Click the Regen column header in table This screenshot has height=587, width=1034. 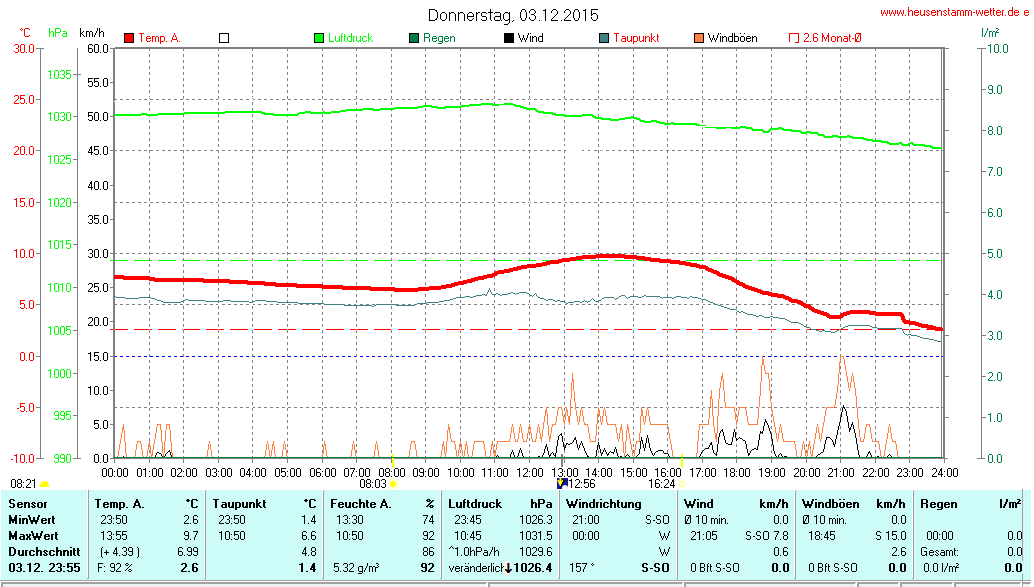click(x=938, y=503)
